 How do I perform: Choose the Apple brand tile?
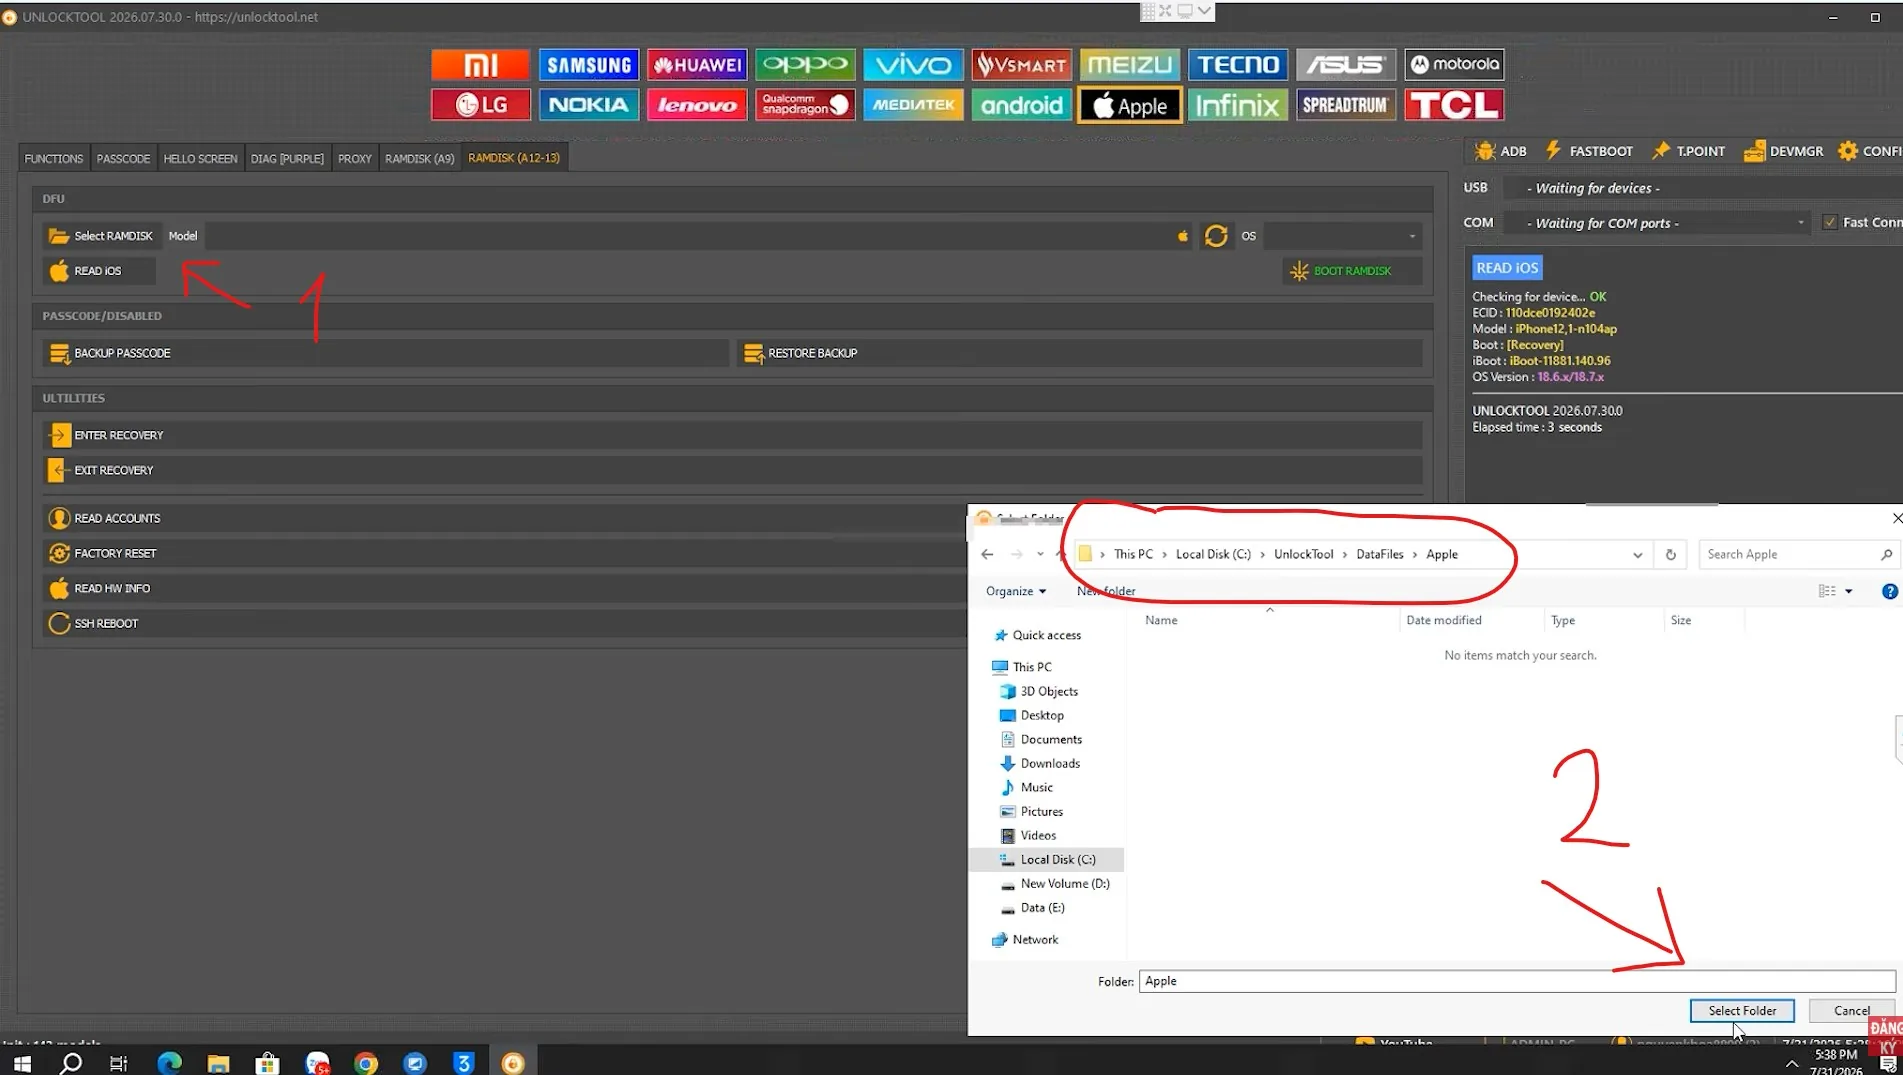tap(1130, 105)
